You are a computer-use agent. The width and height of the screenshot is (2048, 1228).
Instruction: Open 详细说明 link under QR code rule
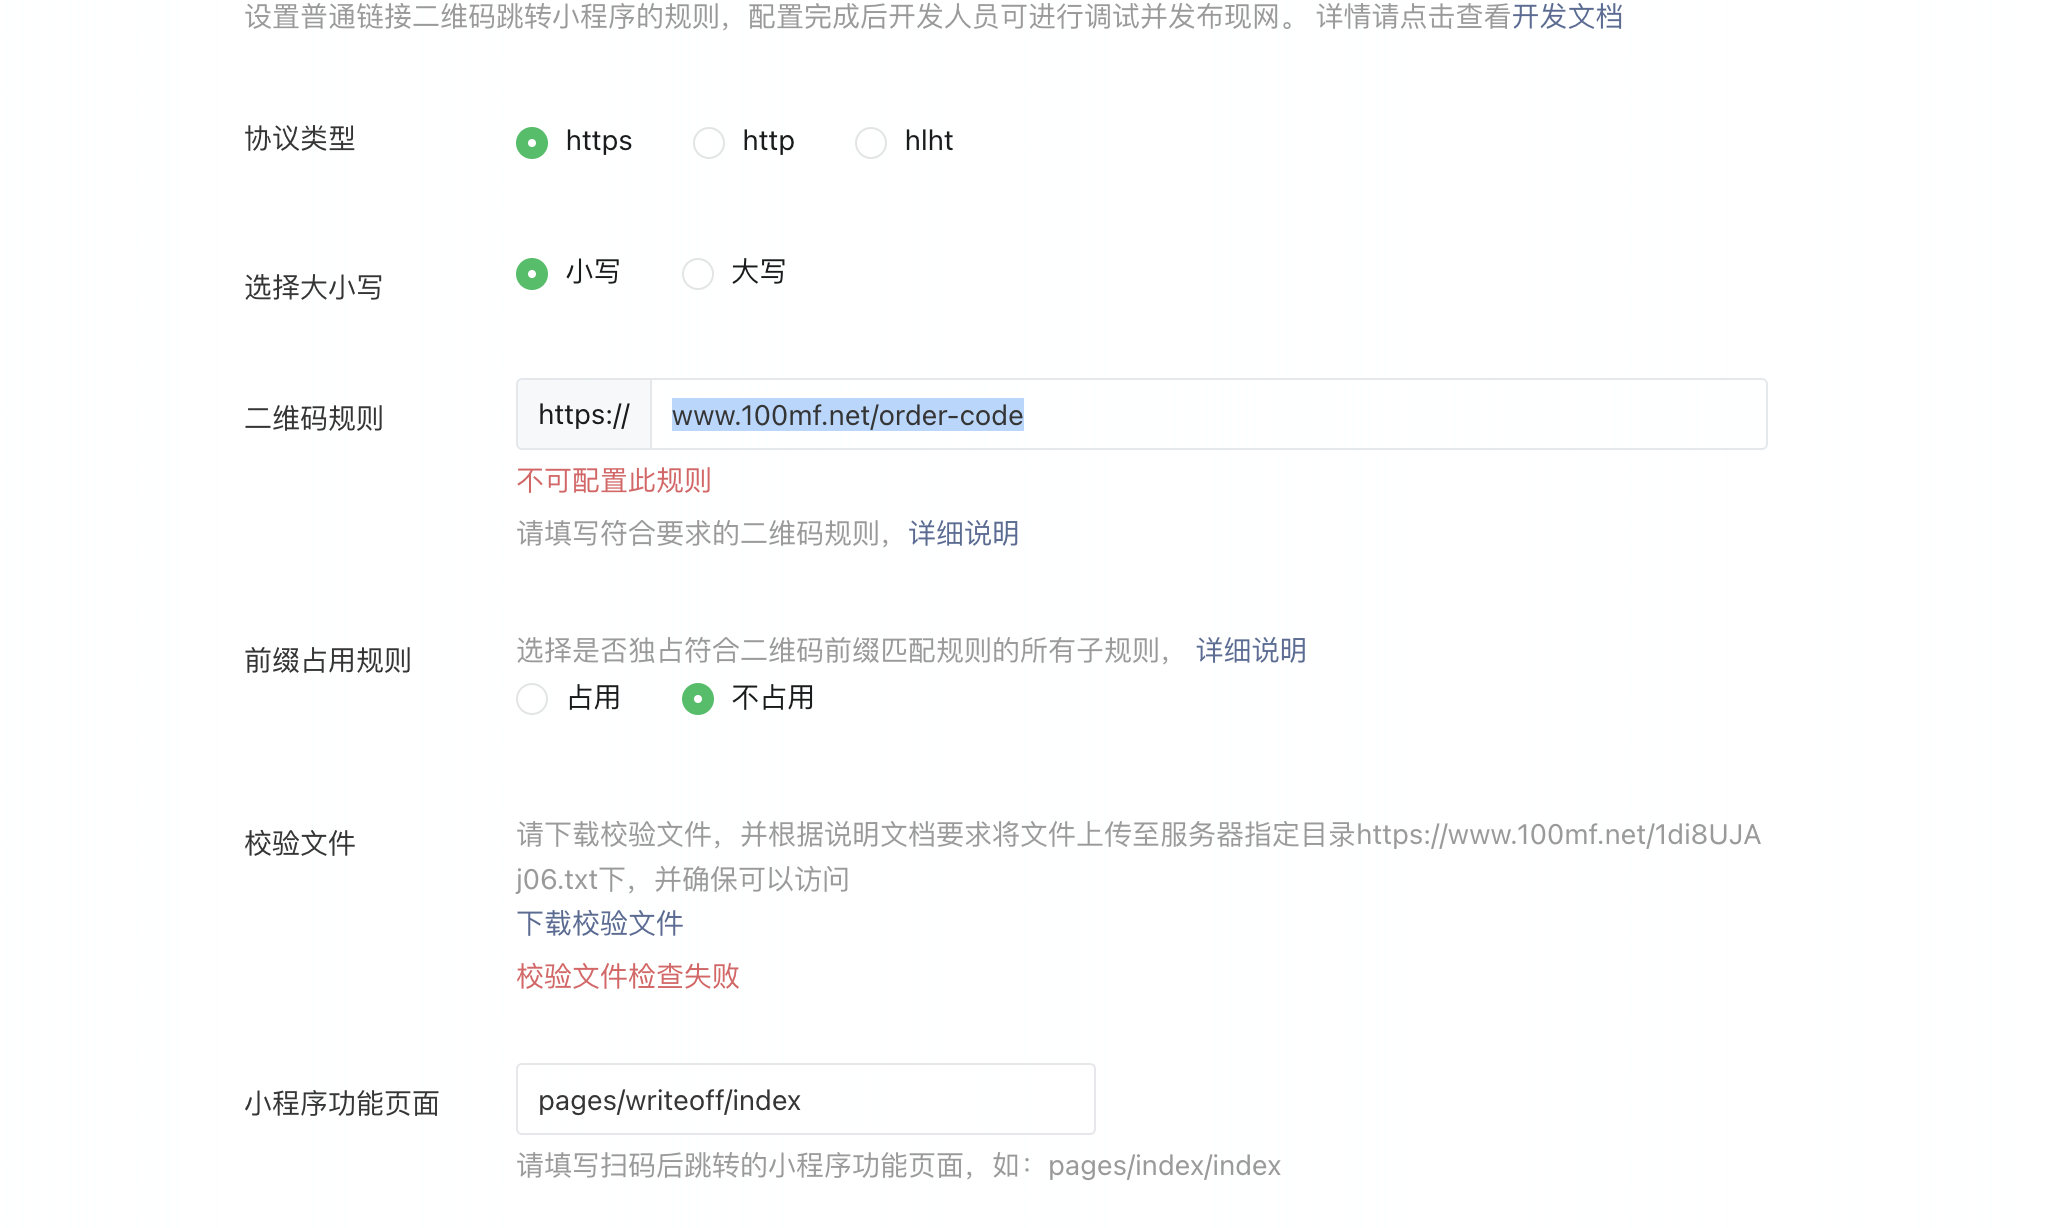pyautogui.click(x=963, y=534)
